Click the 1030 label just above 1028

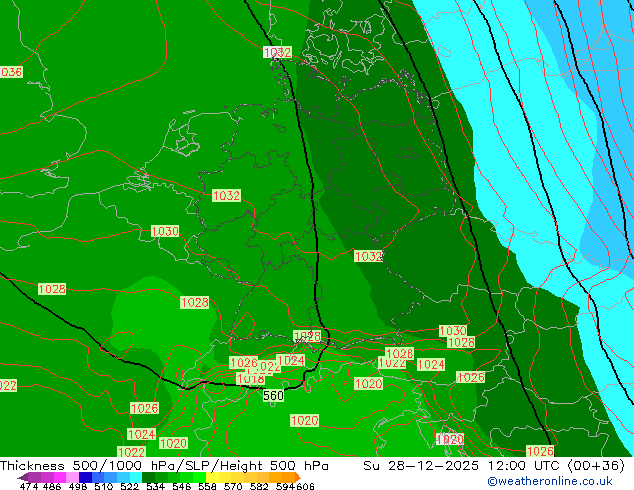453,331
